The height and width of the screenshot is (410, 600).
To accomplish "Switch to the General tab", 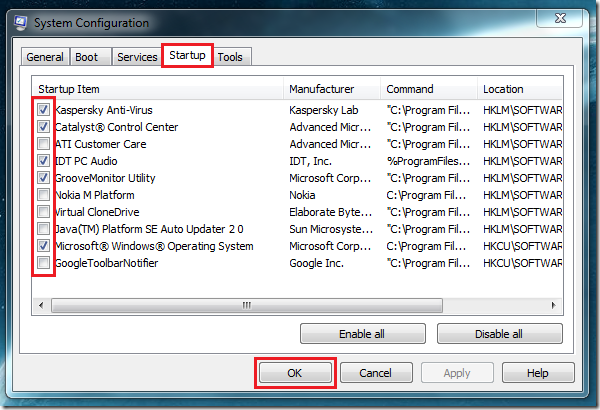I will point(45,57).
